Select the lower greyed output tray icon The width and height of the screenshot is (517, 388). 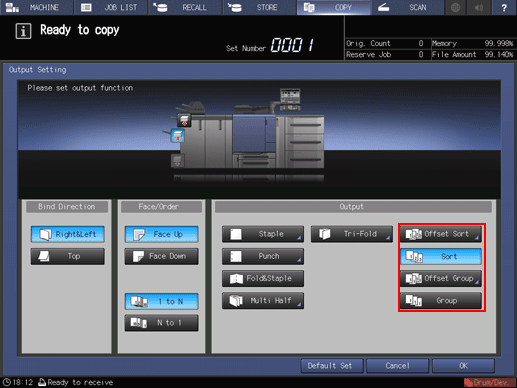coord(177,160)
